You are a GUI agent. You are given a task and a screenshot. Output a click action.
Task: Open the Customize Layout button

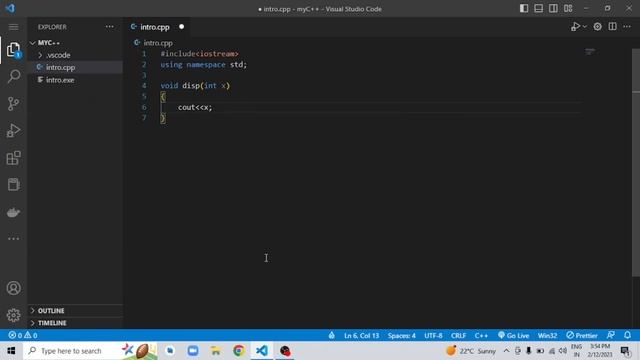tap(568, 9)
